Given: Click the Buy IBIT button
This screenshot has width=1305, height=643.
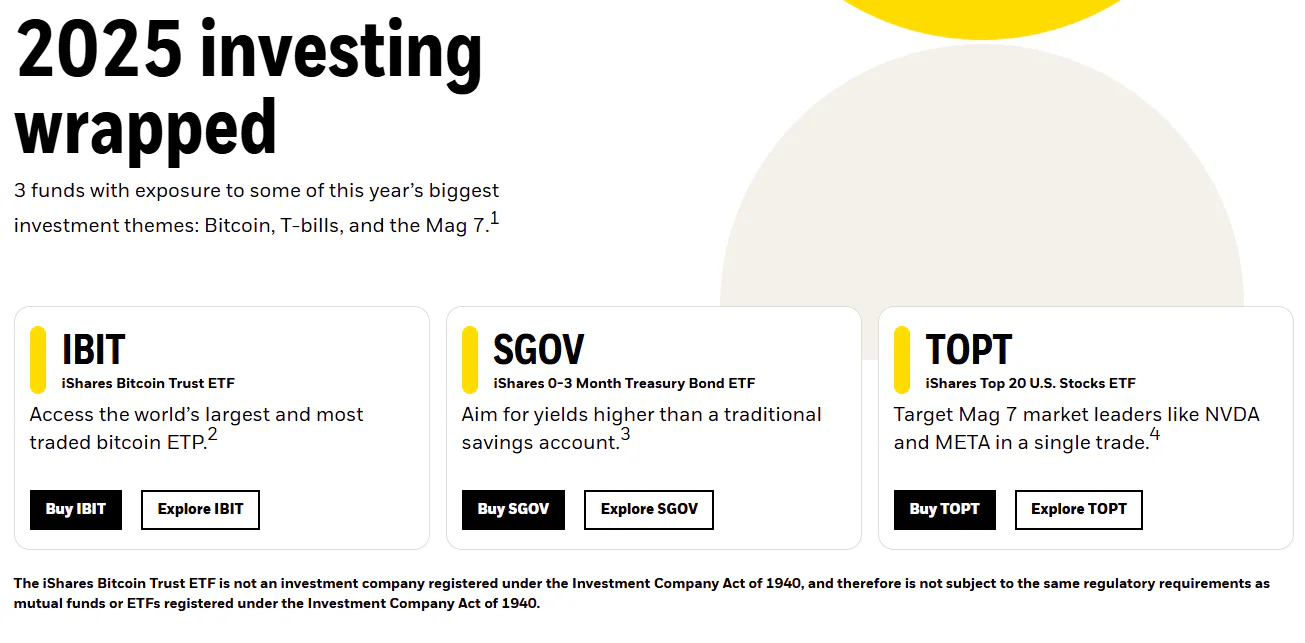Looking at the screenshot, I should [x=76, y=509].
